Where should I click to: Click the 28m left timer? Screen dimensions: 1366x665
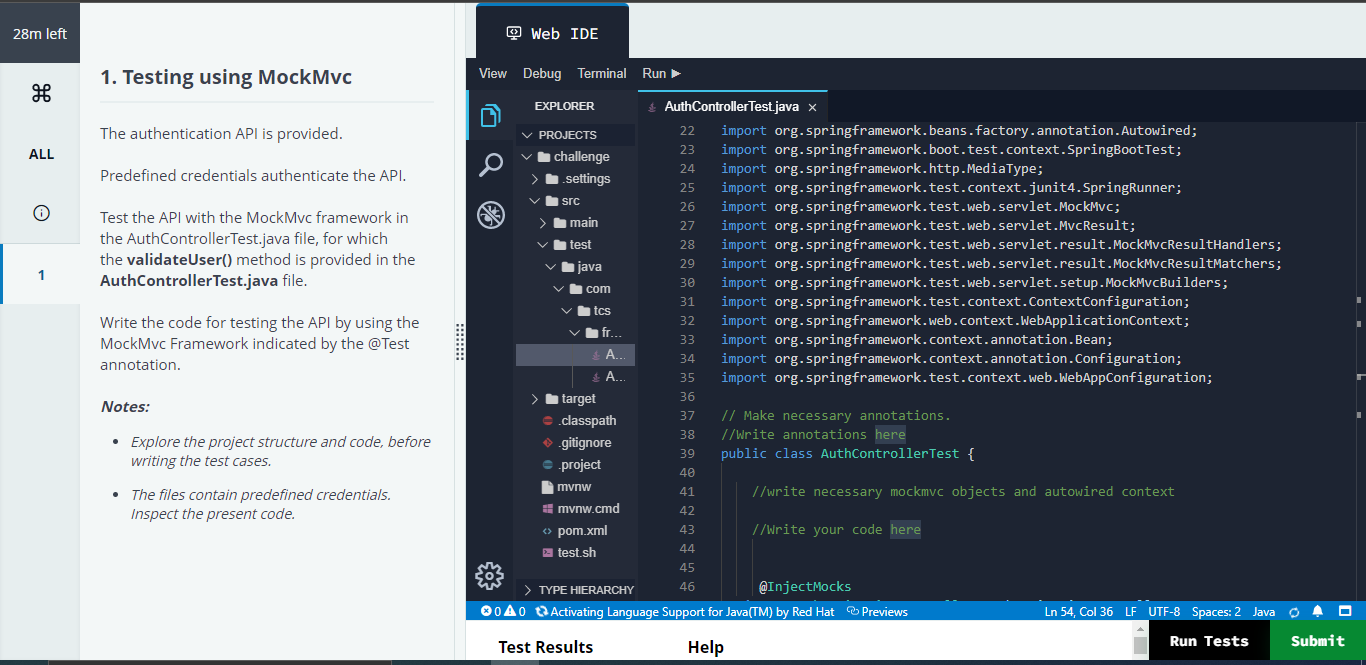(x=40, y=33)
